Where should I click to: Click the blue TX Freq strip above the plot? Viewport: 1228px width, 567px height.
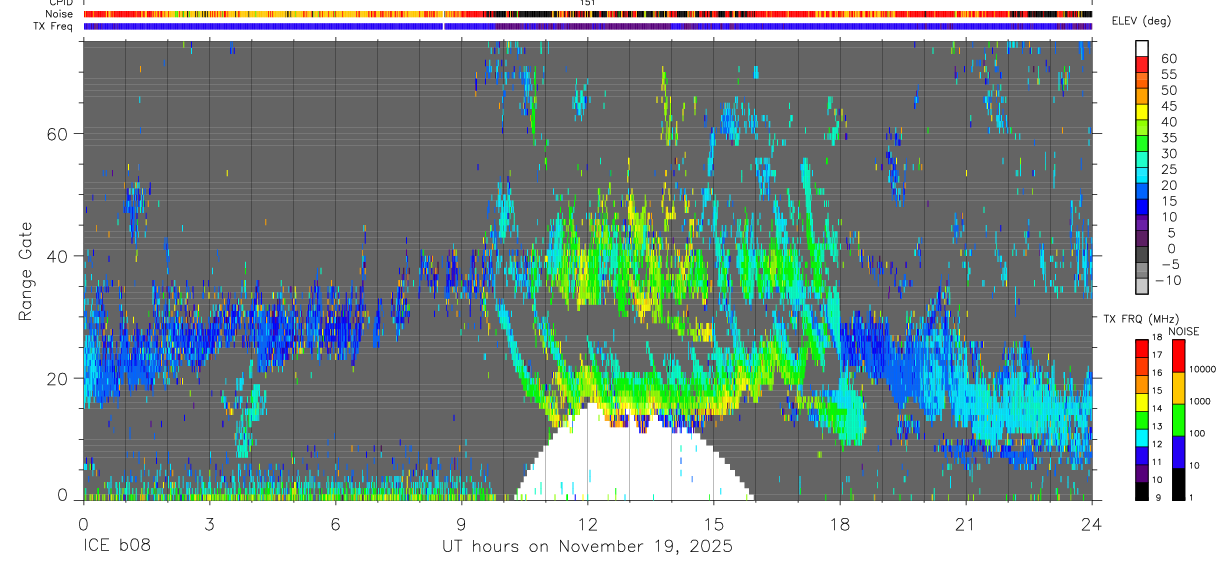click(588, 26)
